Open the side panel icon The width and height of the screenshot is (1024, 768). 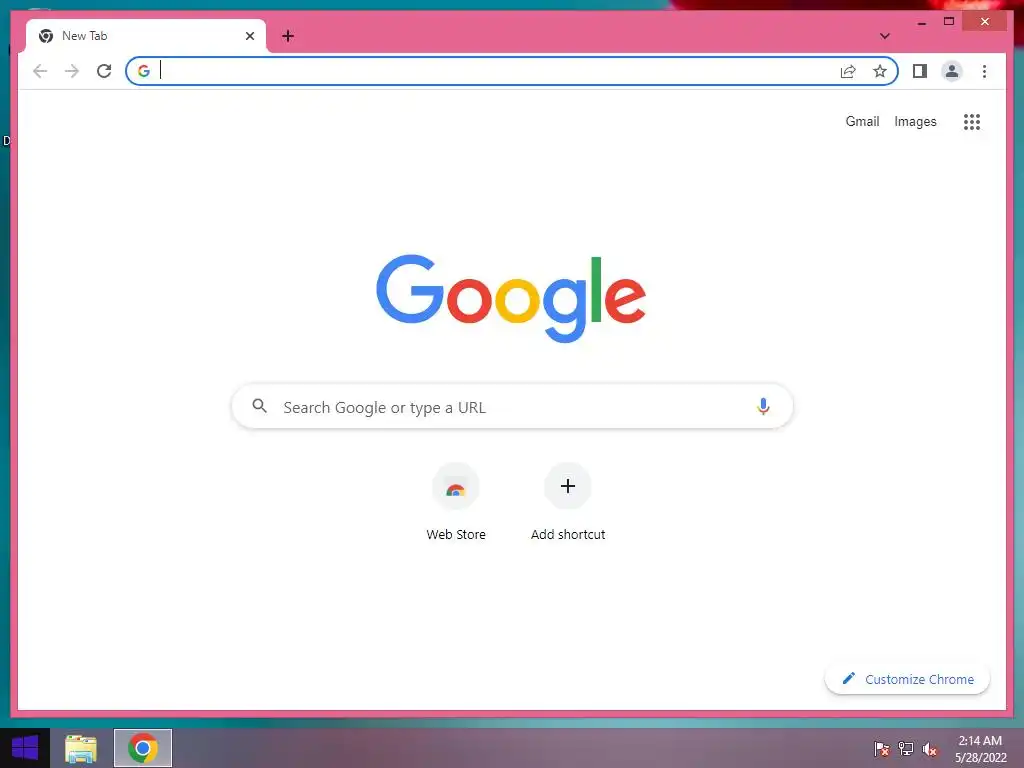[x=920, y=71]
